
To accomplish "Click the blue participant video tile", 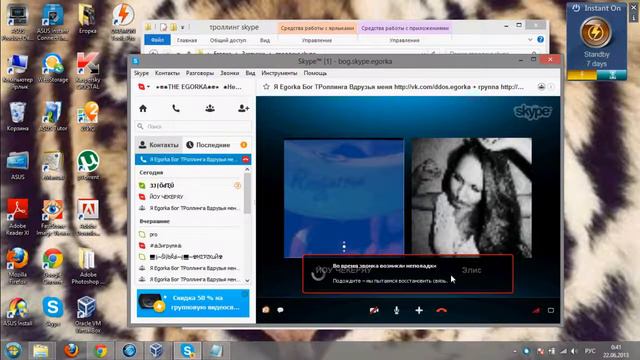I will 344,198.
